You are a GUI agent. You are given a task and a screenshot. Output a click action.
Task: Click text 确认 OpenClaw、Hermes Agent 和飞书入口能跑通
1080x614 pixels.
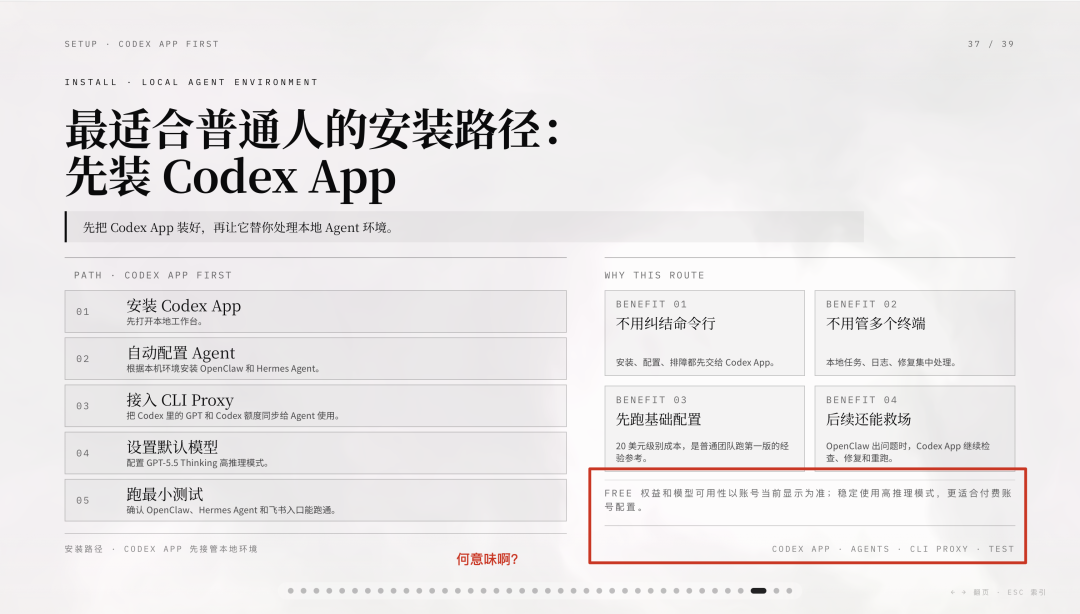(231, 510)
